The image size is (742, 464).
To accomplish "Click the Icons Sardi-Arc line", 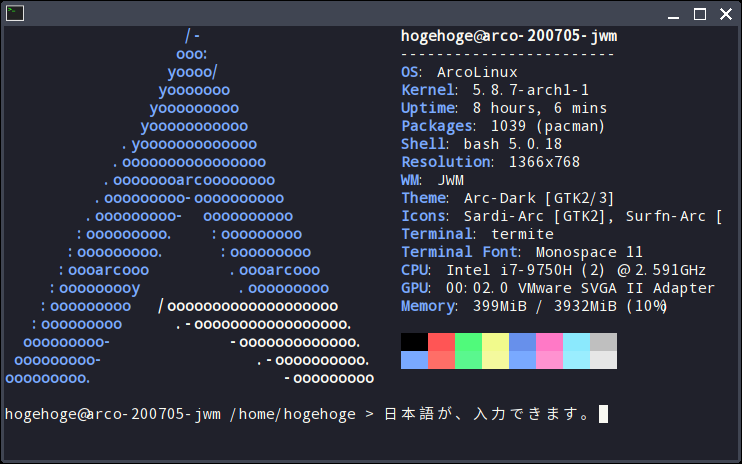I will tap(561, 216).
